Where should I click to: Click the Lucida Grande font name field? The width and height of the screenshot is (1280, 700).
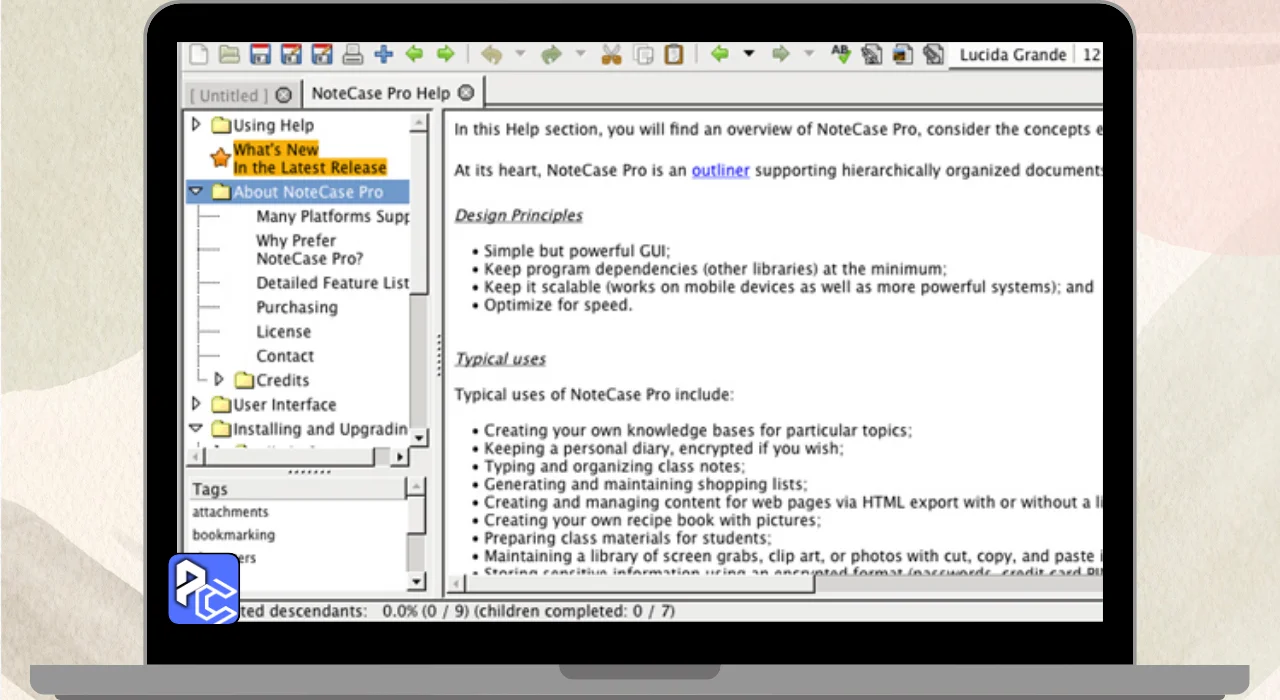coord(1012,55)
